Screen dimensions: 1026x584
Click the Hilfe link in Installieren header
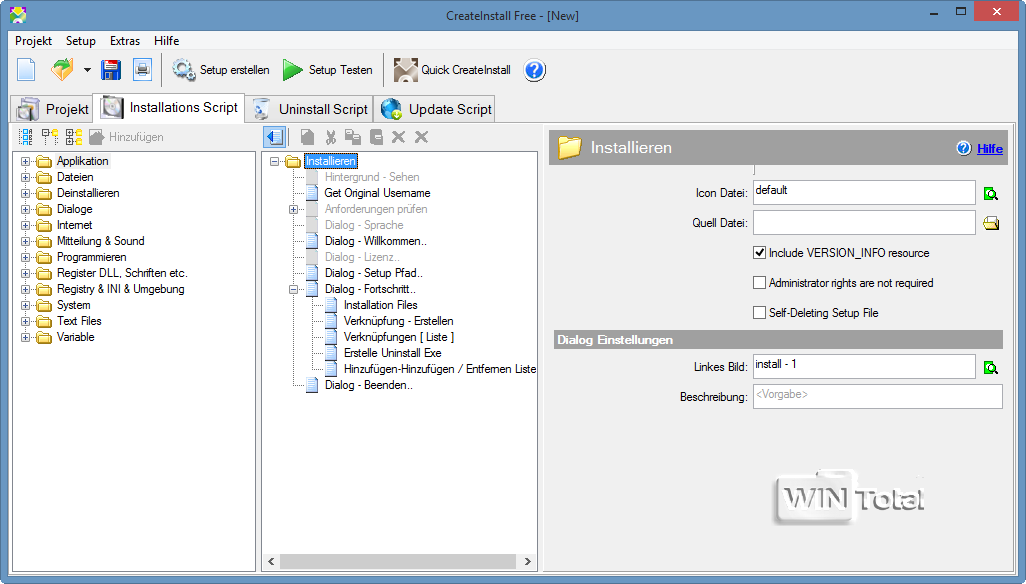989,149
